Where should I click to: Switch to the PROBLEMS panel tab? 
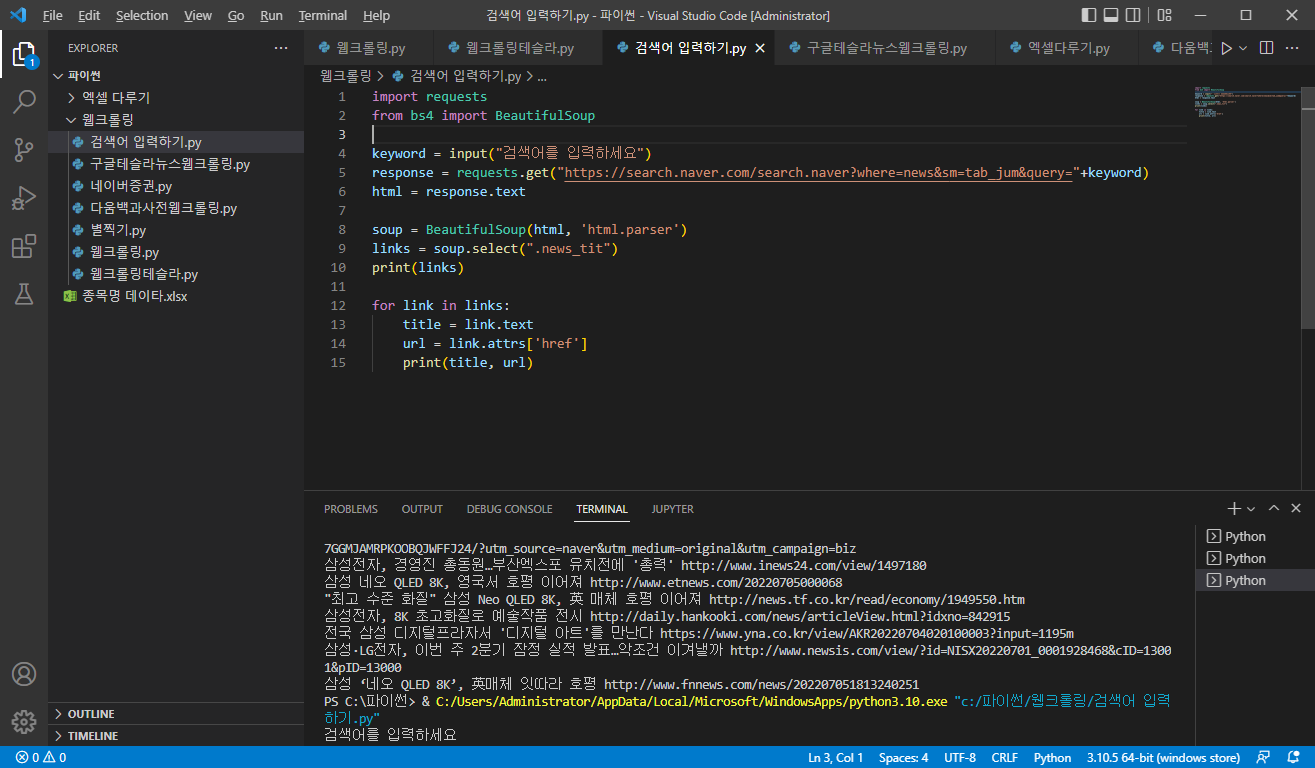point(351,509)
